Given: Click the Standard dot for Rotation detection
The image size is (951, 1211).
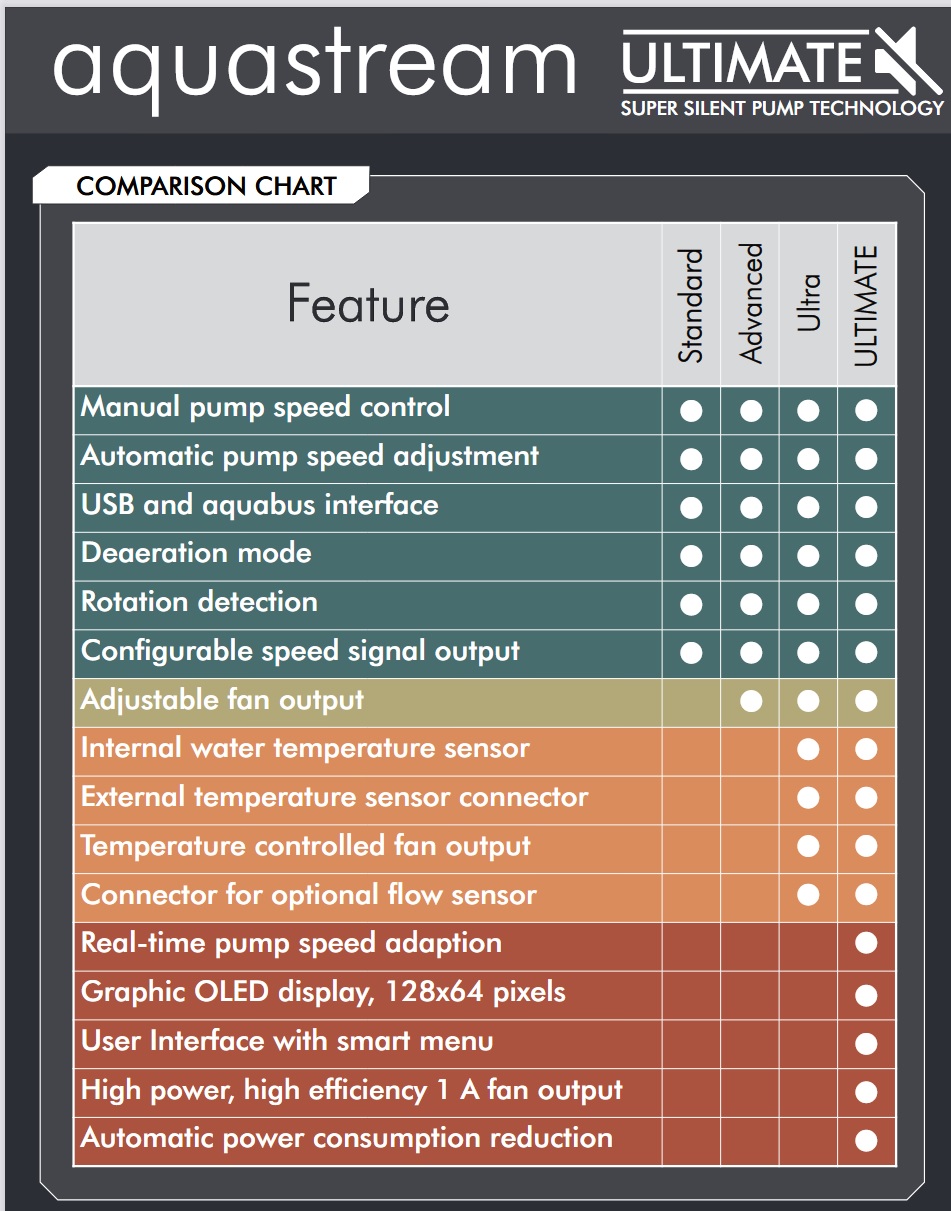Looking at the screenshot, I should pyautogui.click(x=691, y=605).
